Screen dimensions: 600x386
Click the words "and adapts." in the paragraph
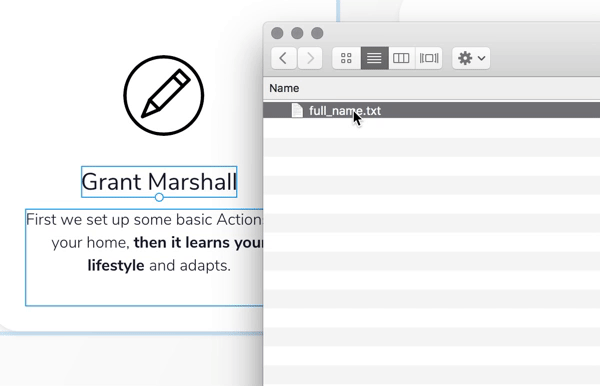[x=190, y=265]
